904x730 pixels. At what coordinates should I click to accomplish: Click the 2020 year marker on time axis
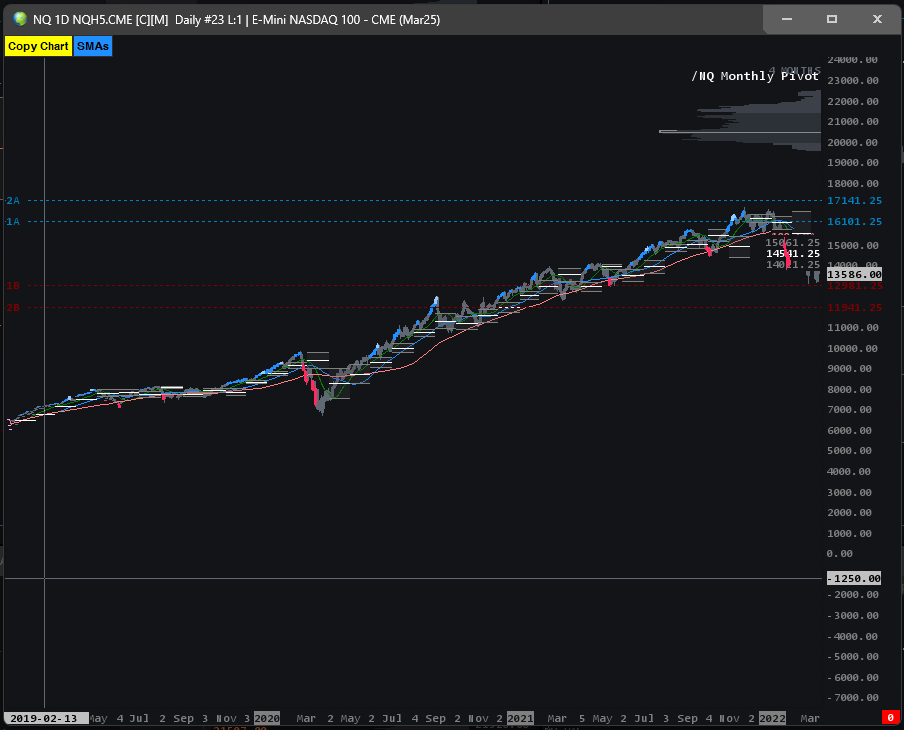pos(267,718)
